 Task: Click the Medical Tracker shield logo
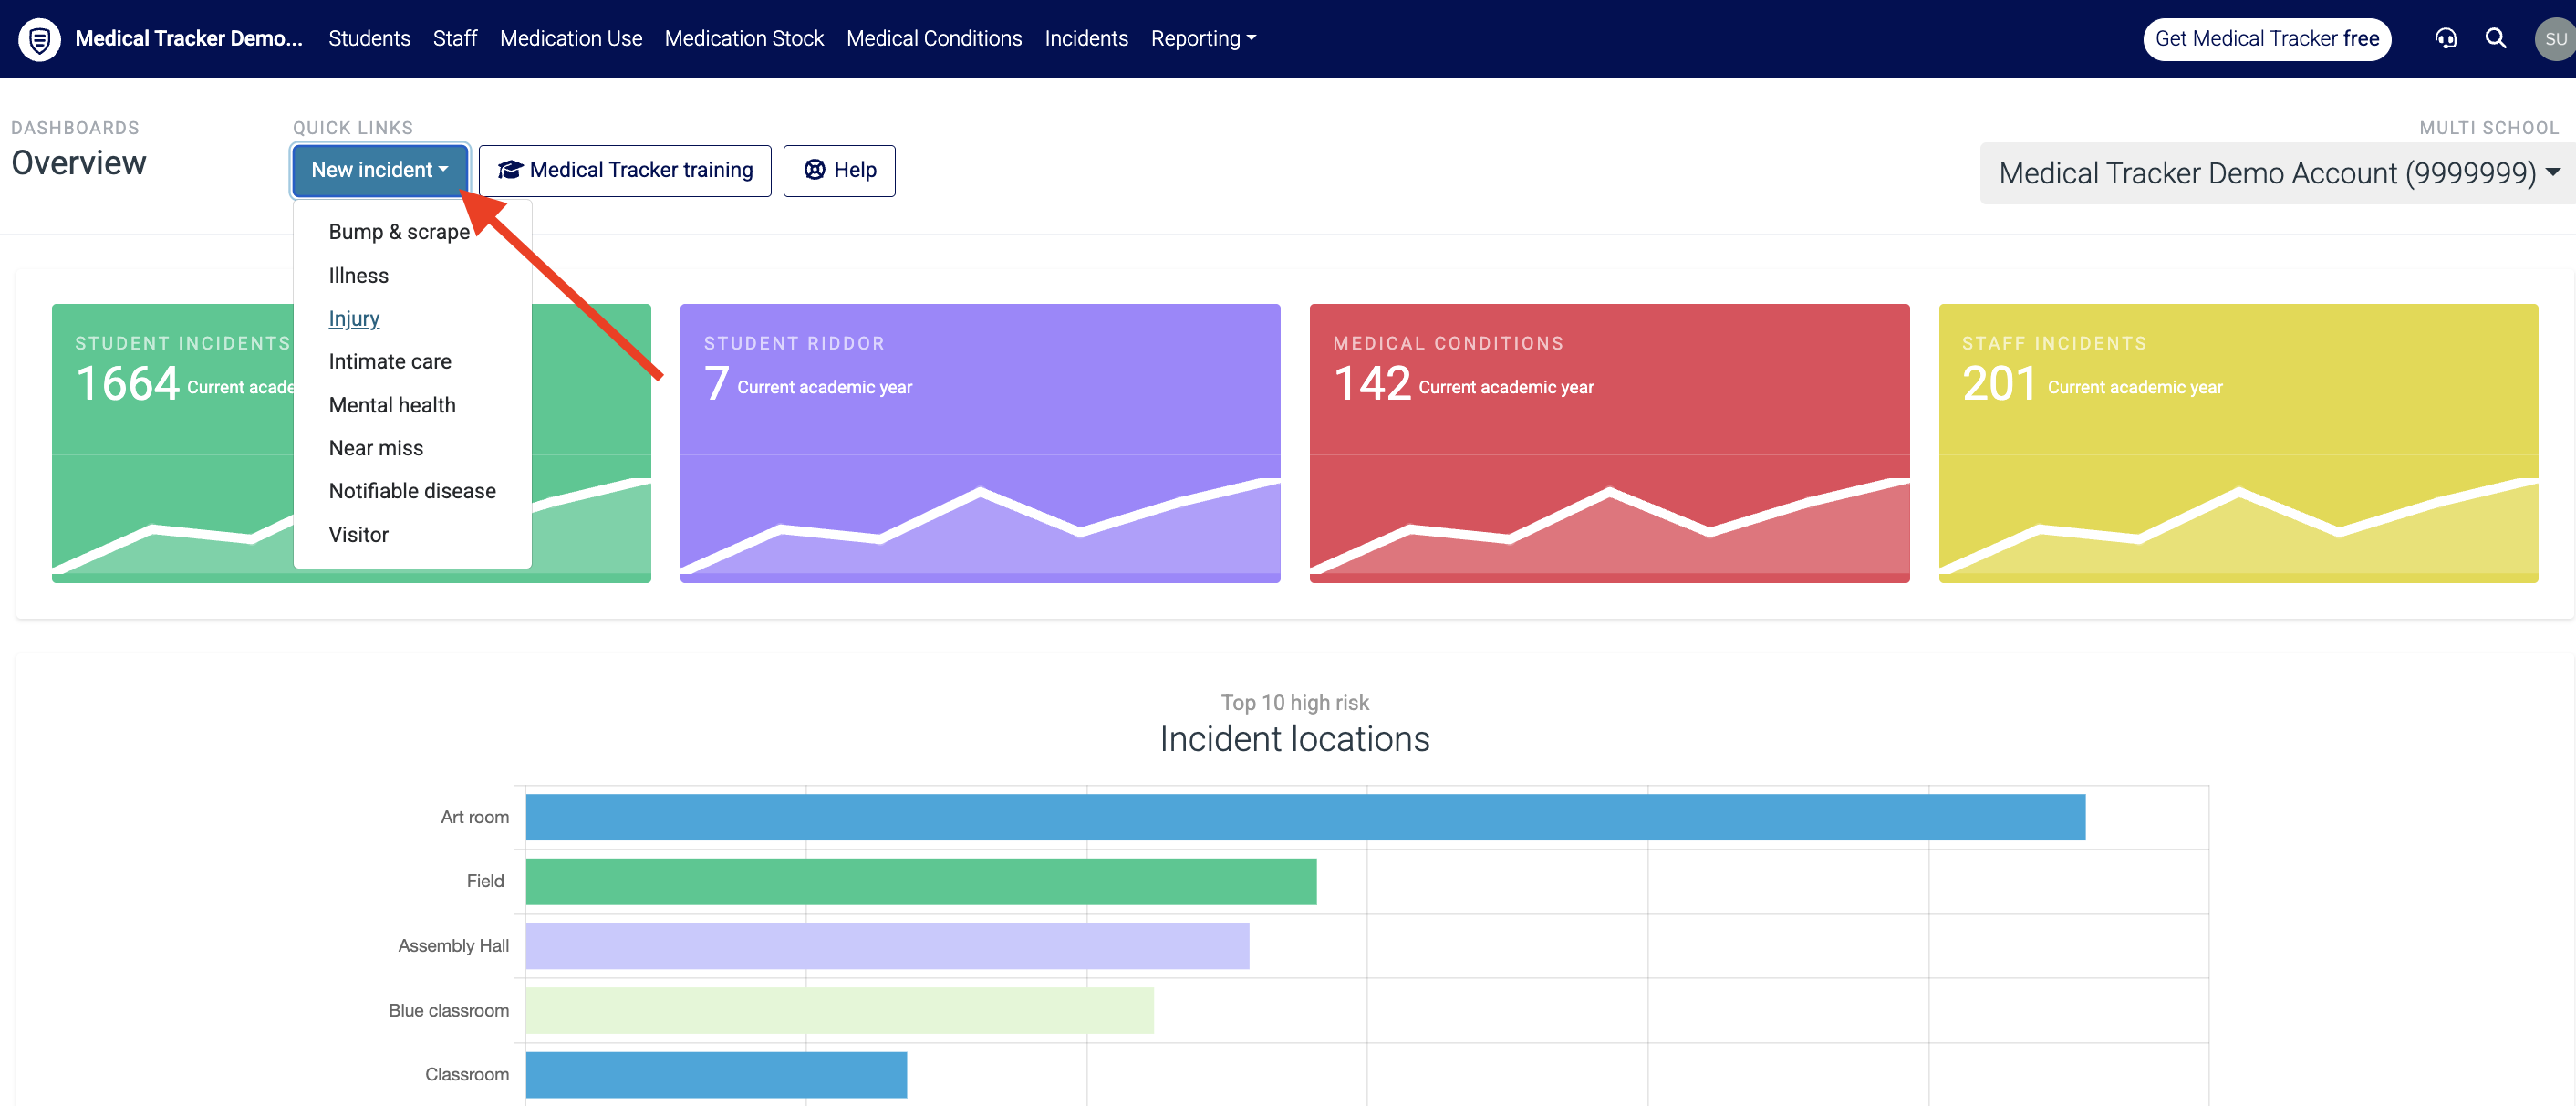(40, 39)
